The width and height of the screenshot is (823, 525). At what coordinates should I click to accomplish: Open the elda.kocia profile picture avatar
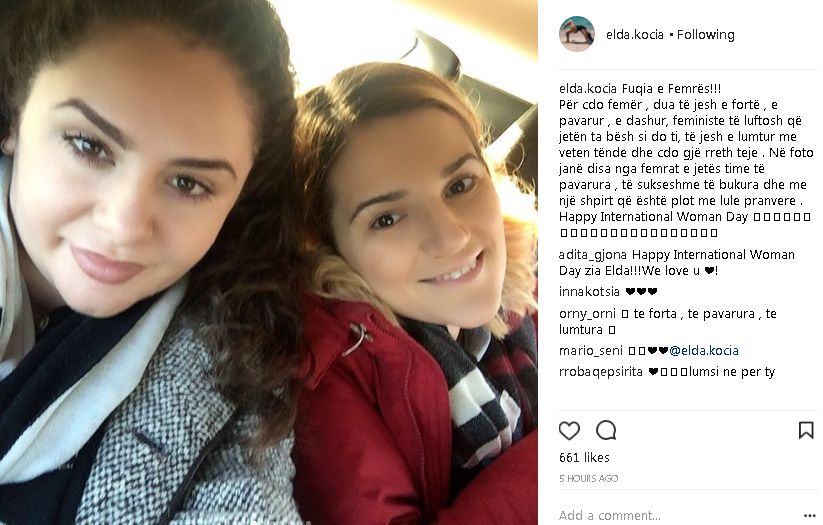(577, 34)
